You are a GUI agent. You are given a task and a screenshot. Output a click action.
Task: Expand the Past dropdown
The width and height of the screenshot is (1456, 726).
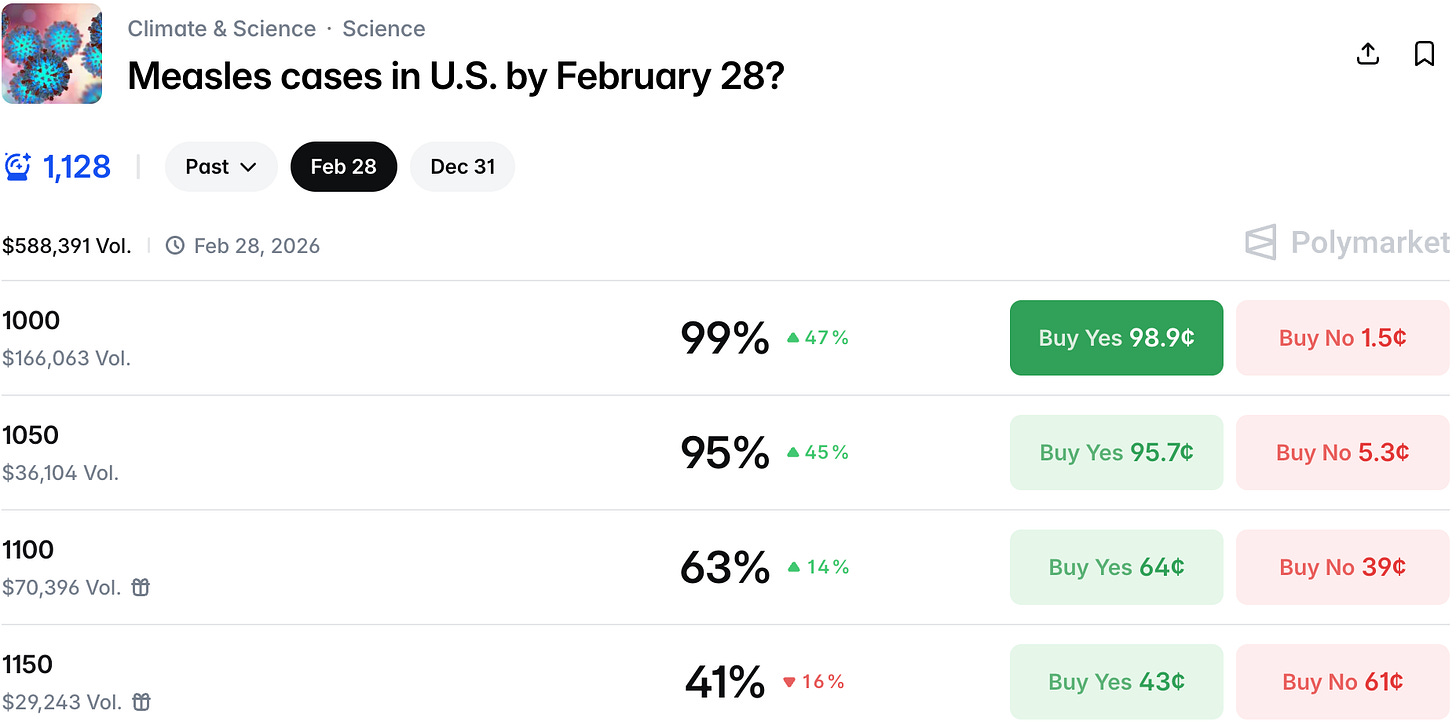point(221,166)
